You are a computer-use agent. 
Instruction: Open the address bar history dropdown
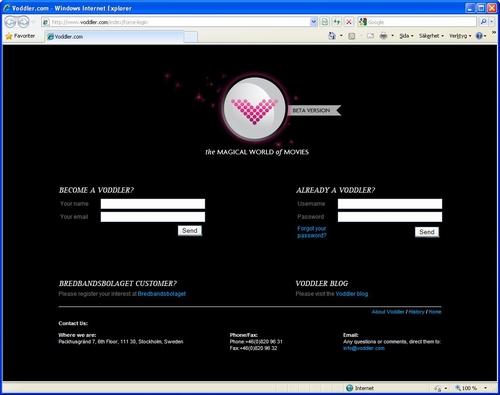pyautogui.click(x=313, y=22)
